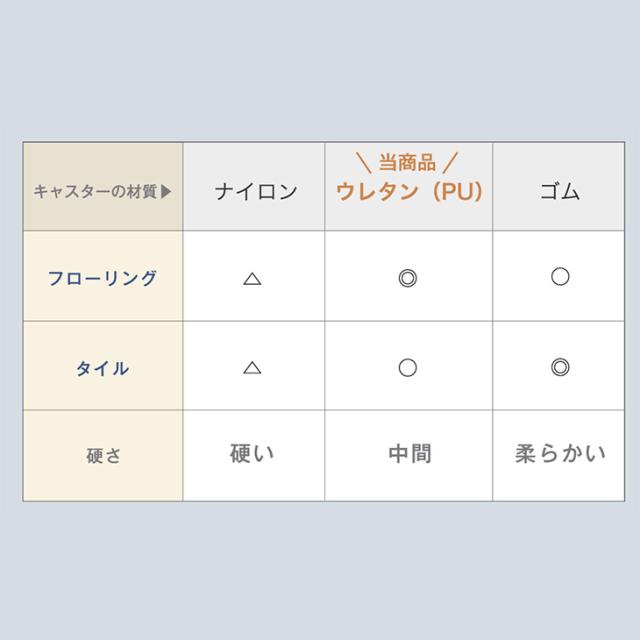
Task: Select the ウレタン（PU） column header
Action: (x=409, y=191)
